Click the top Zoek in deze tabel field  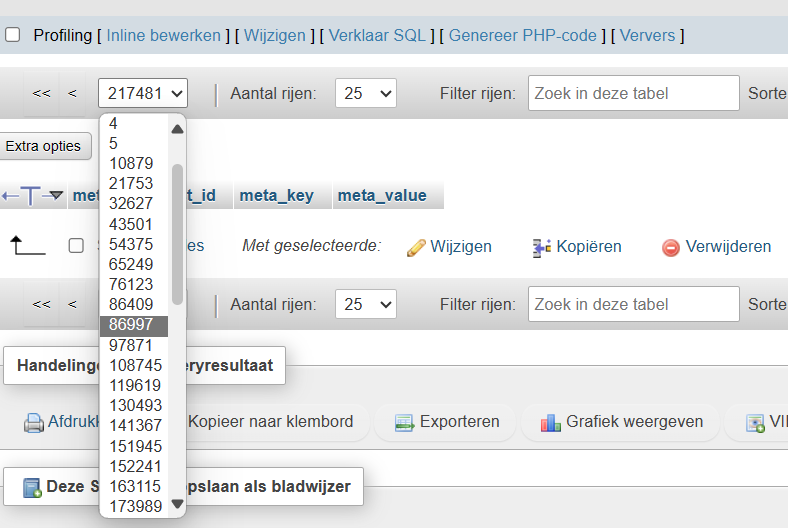click(x=633, y=93)
